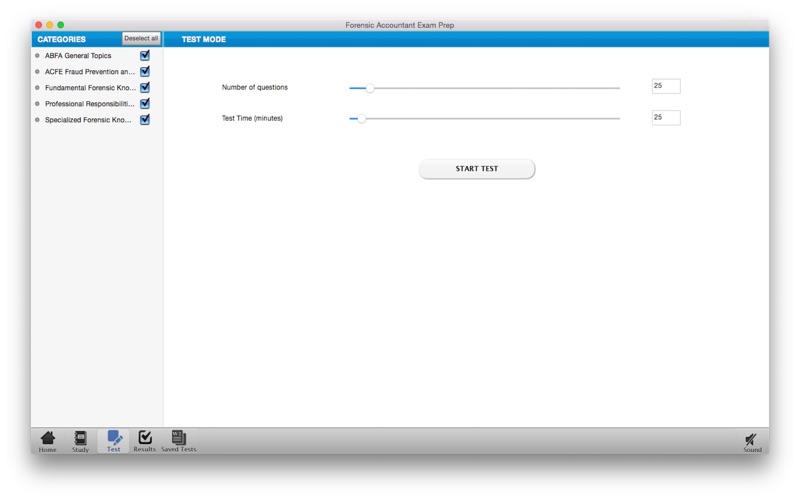This screenshot has width=800, height=500.
Task: Toggle the Sound mute icon
Action: point(752,442)
